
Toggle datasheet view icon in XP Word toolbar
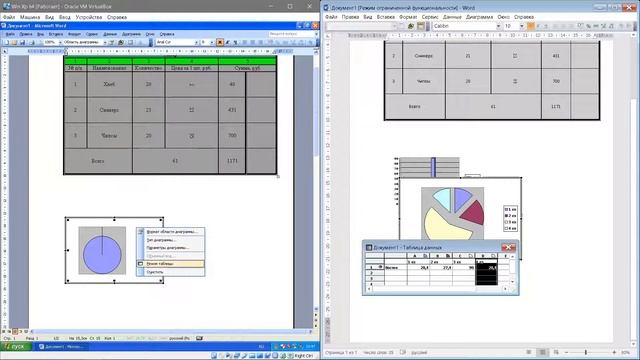pos(130,42)
